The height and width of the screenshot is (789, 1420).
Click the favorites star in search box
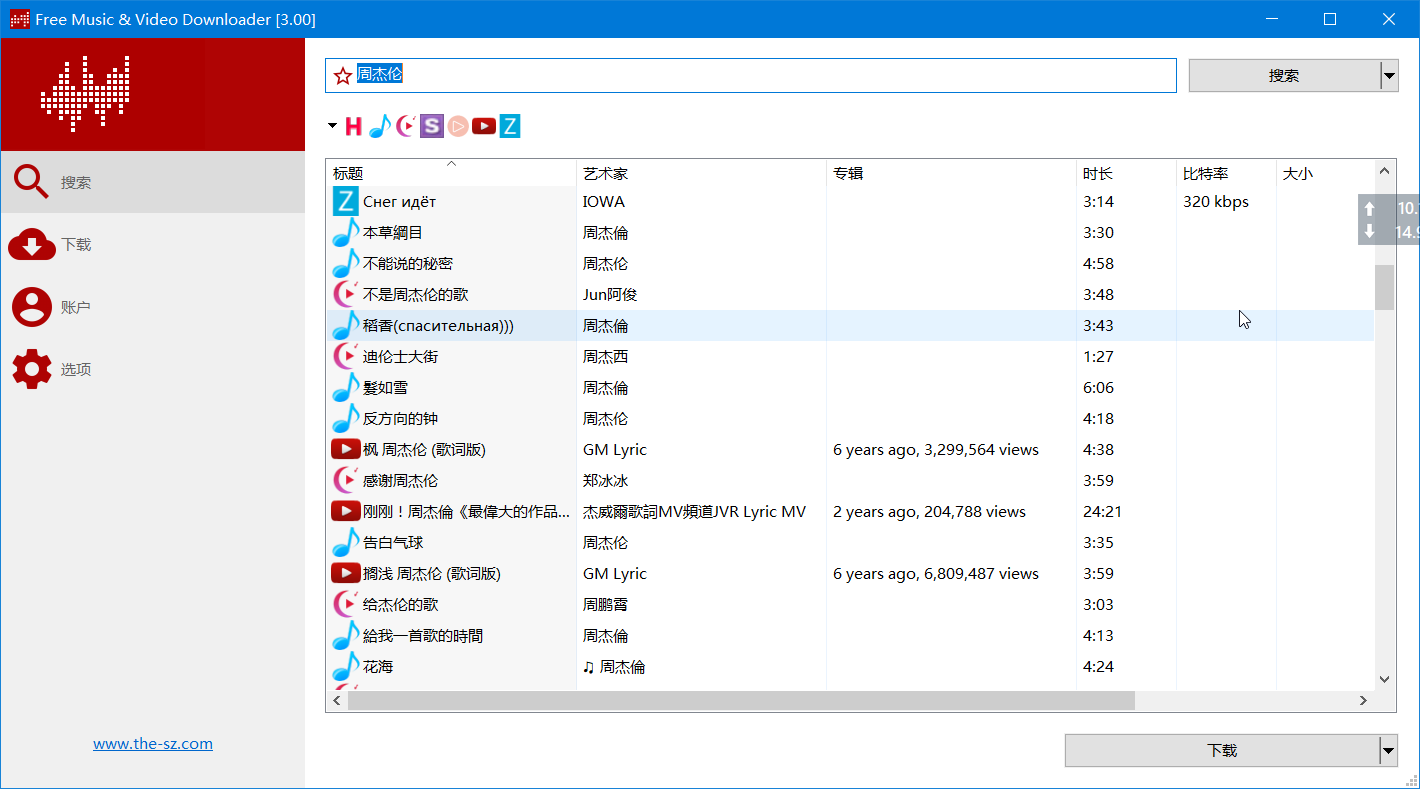pos(343,76)
